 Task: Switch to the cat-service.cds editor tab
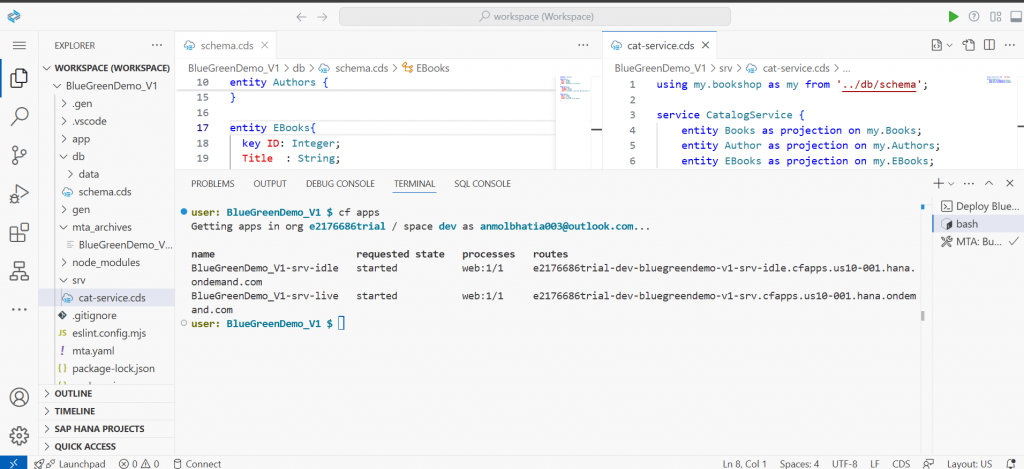click(x=660, y=45)
